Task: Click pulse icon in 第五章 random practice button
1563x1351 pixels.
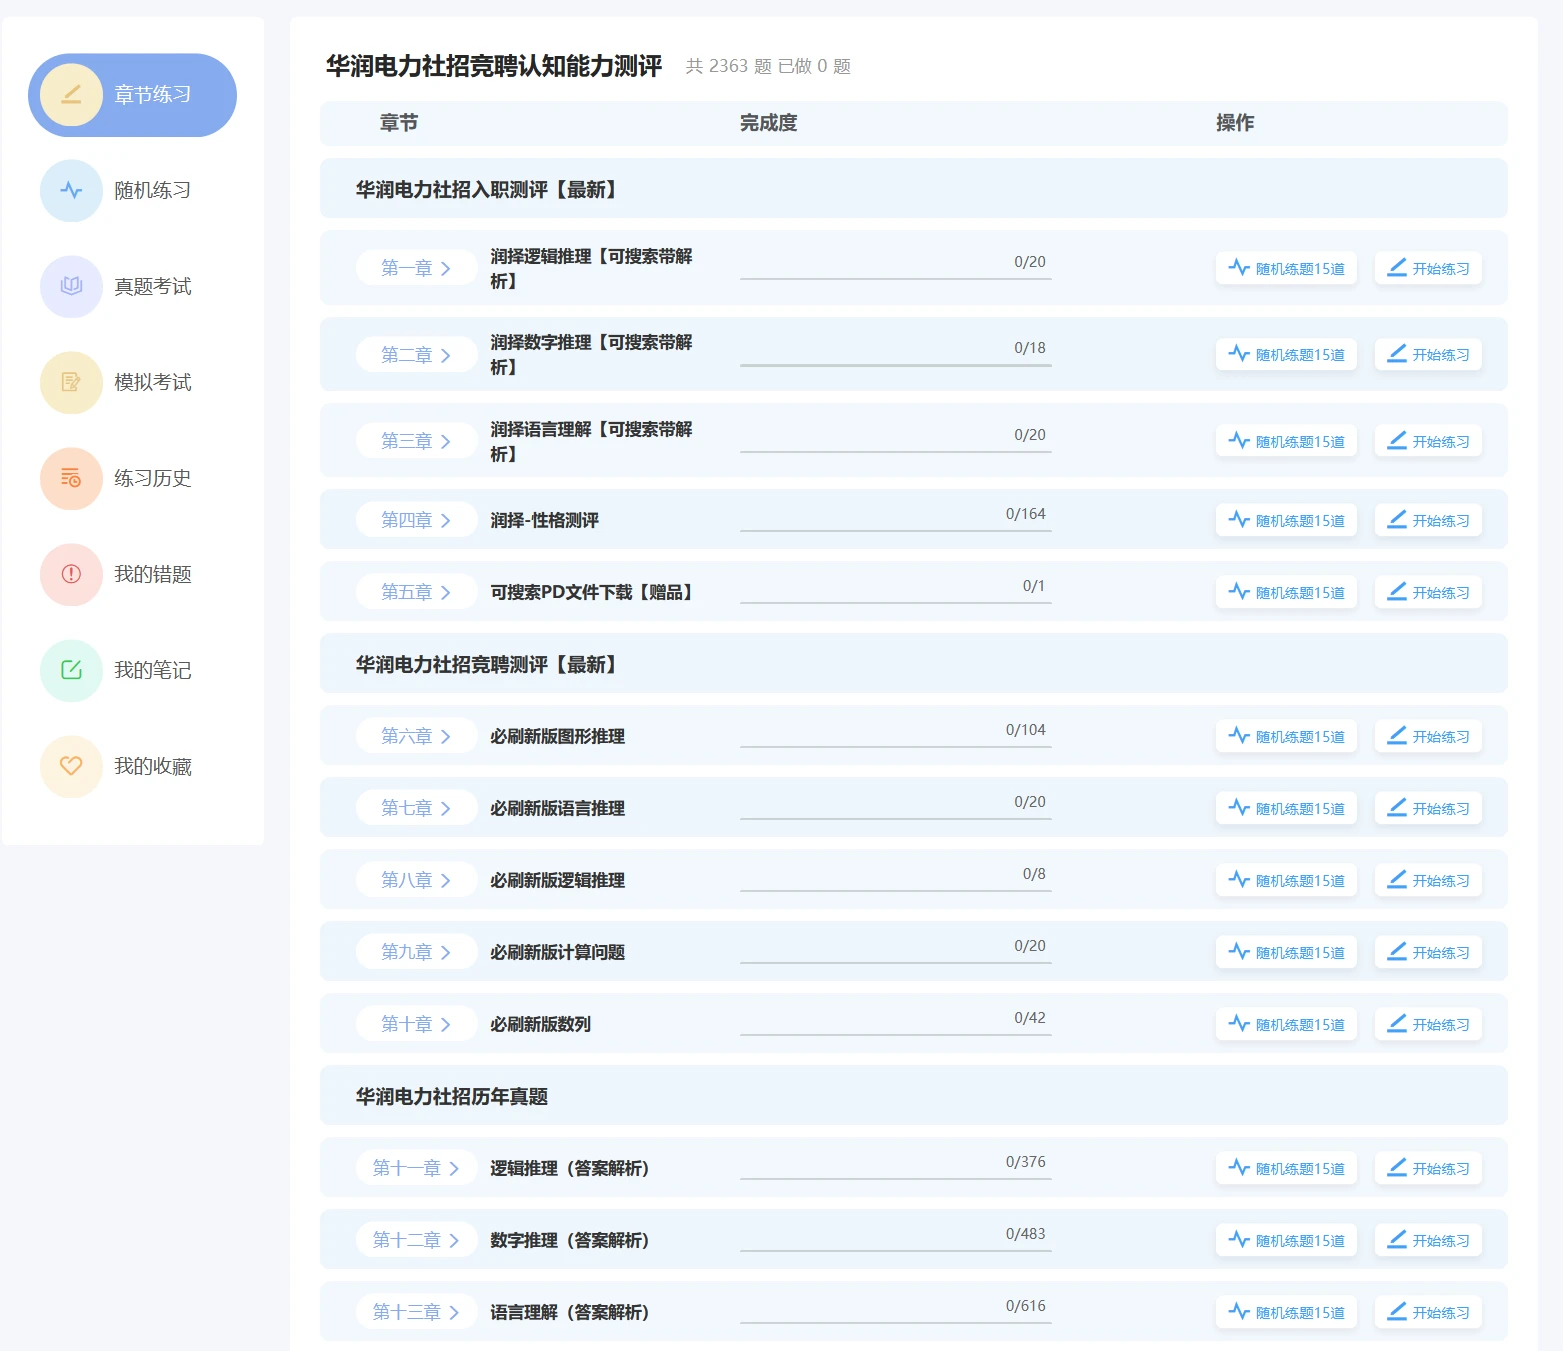Action: pos(1239,591)
